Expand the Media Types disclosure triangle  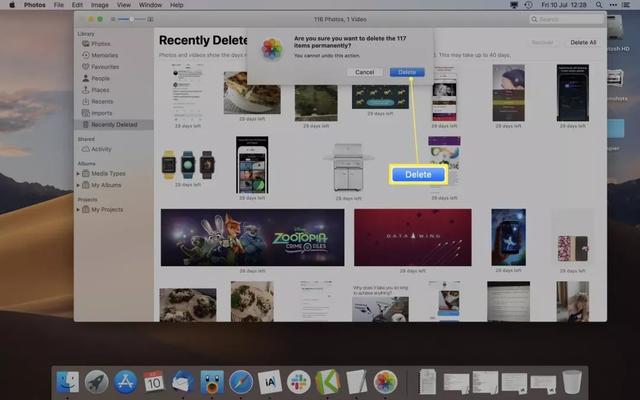pos(78,173)
